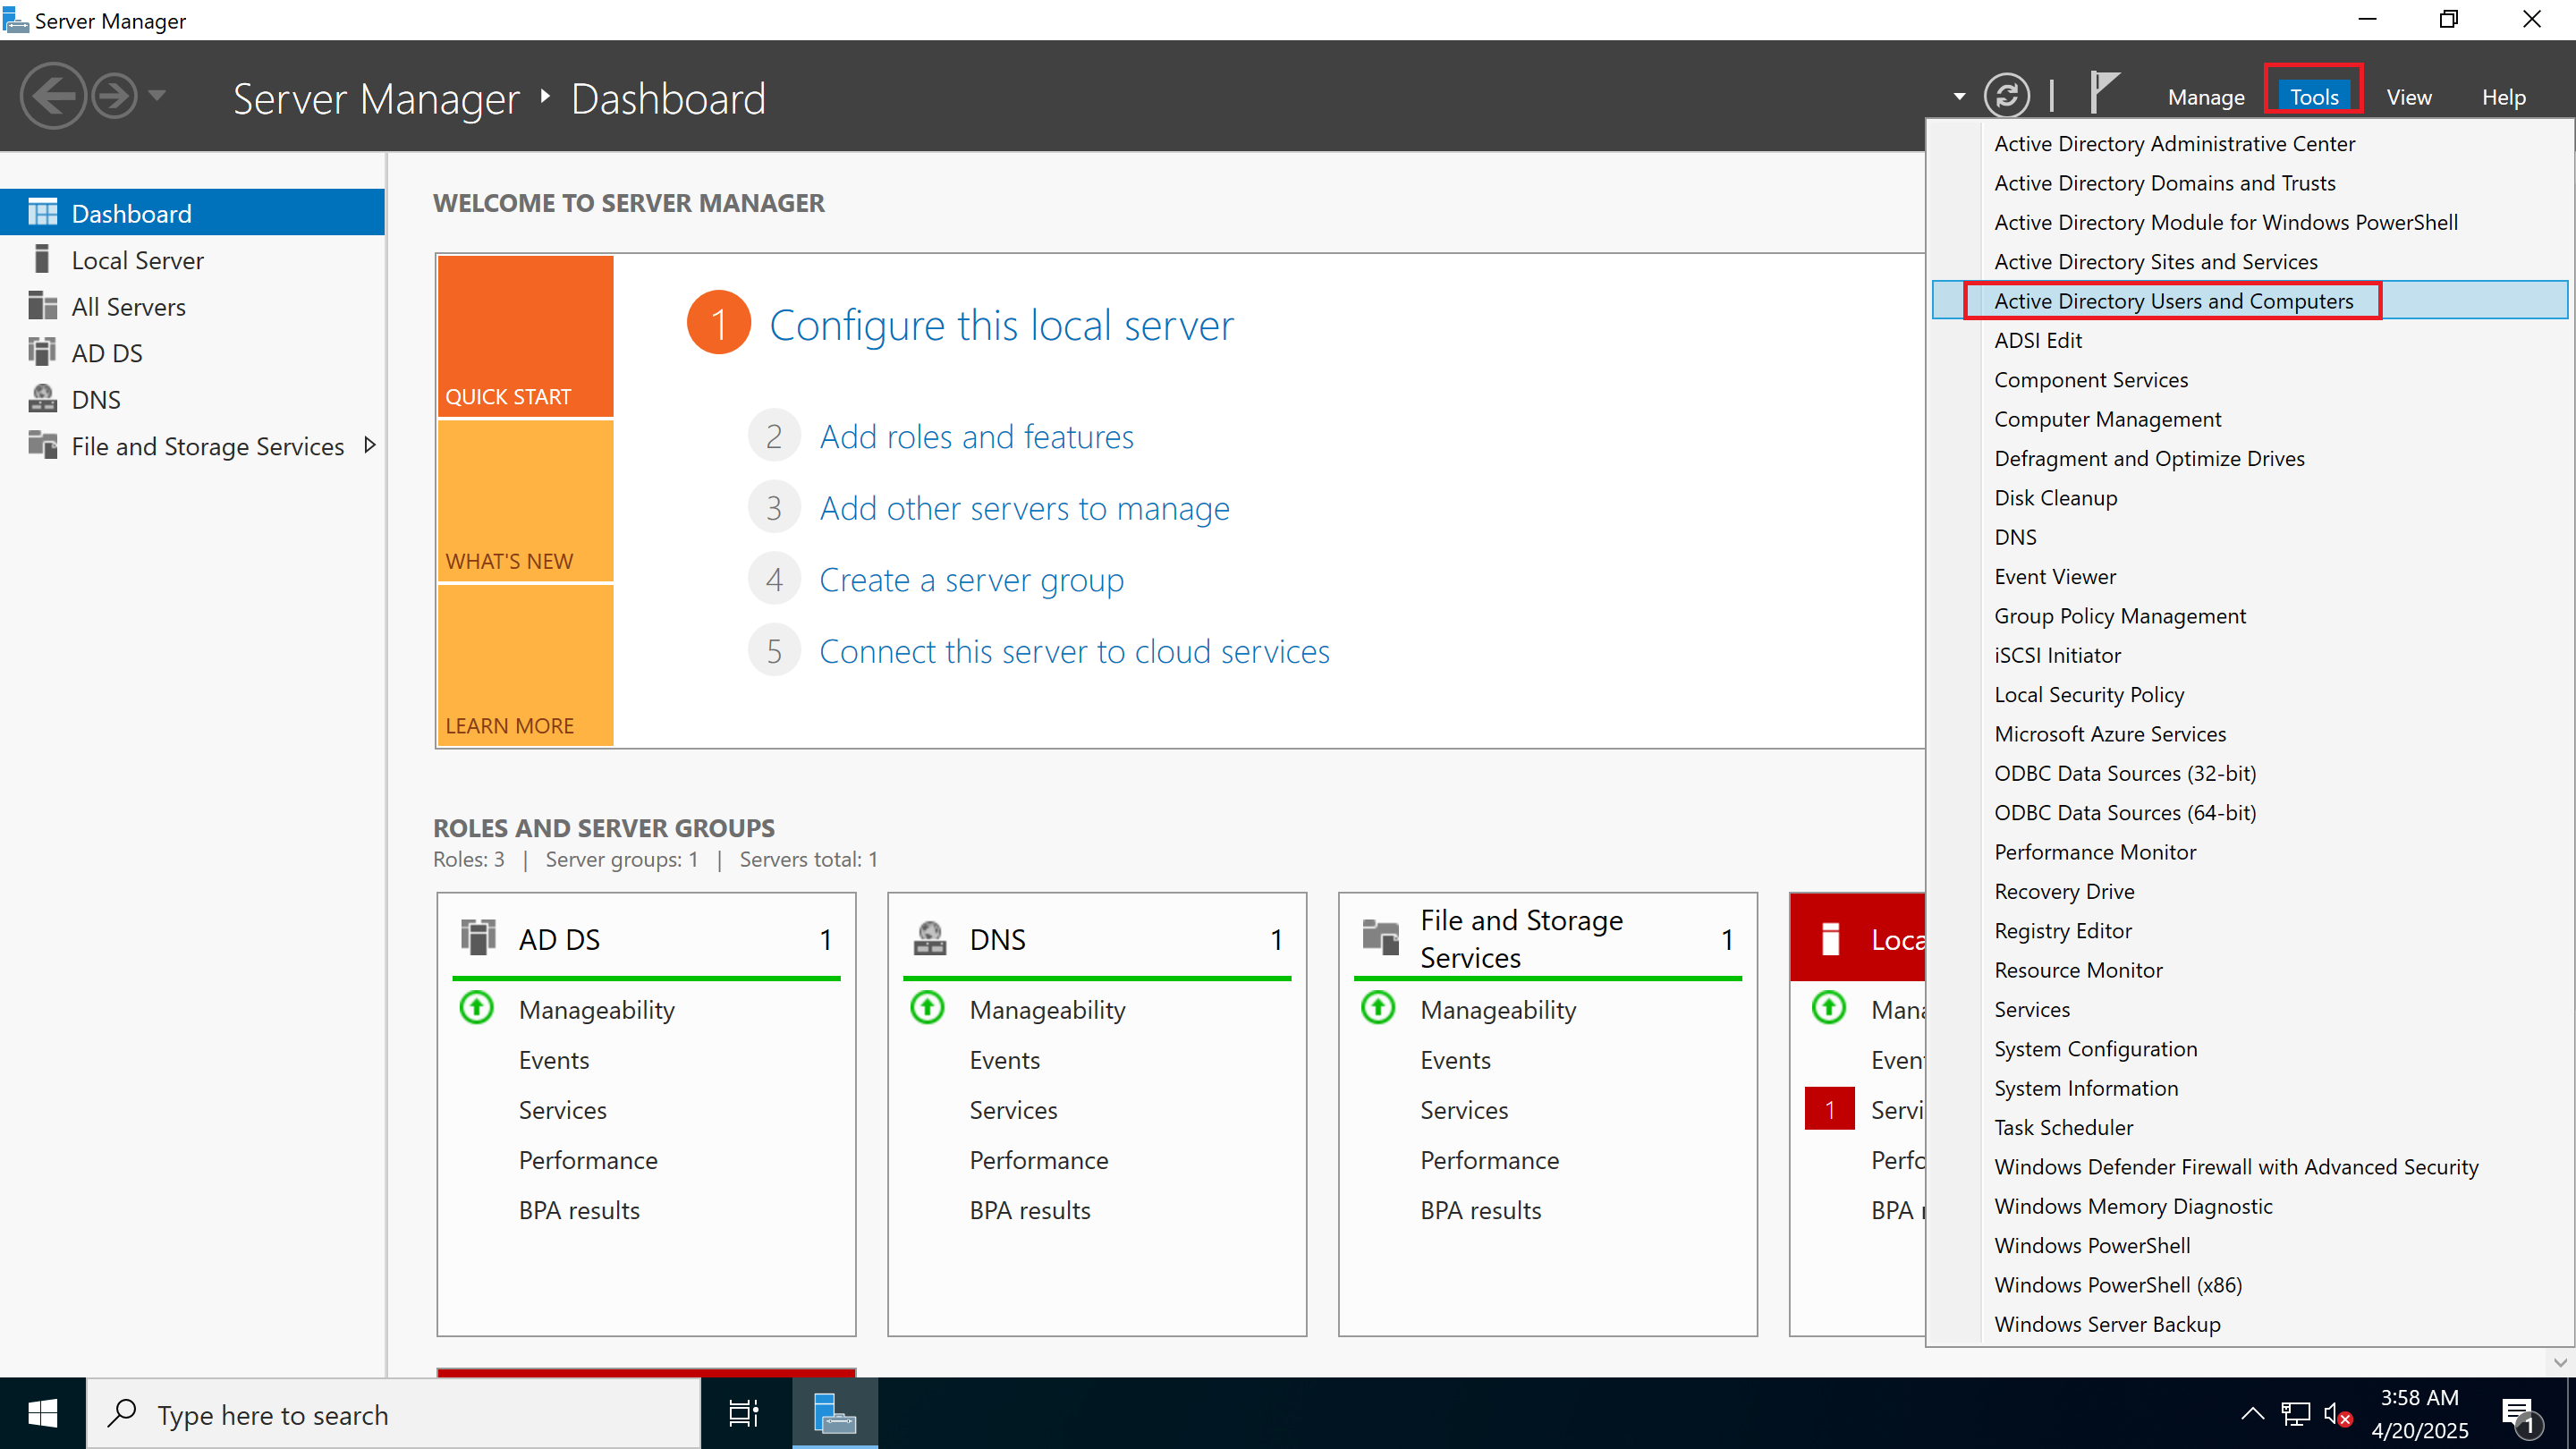Select the WHAT'S NEW tile
This screenshot has height=1449, width=2576.
[x=525, y=501]
